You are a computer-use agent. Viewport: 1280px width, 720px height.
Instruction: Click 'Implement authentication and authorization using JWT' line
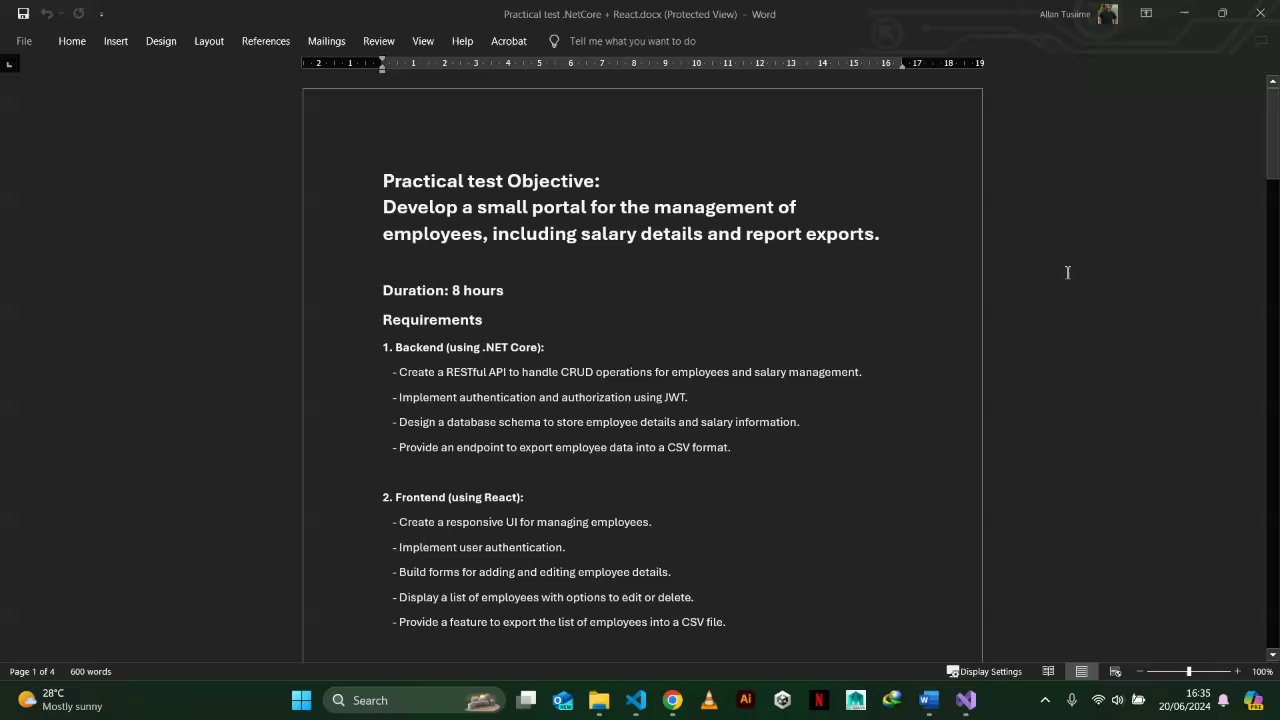click(x=540, y=397)
